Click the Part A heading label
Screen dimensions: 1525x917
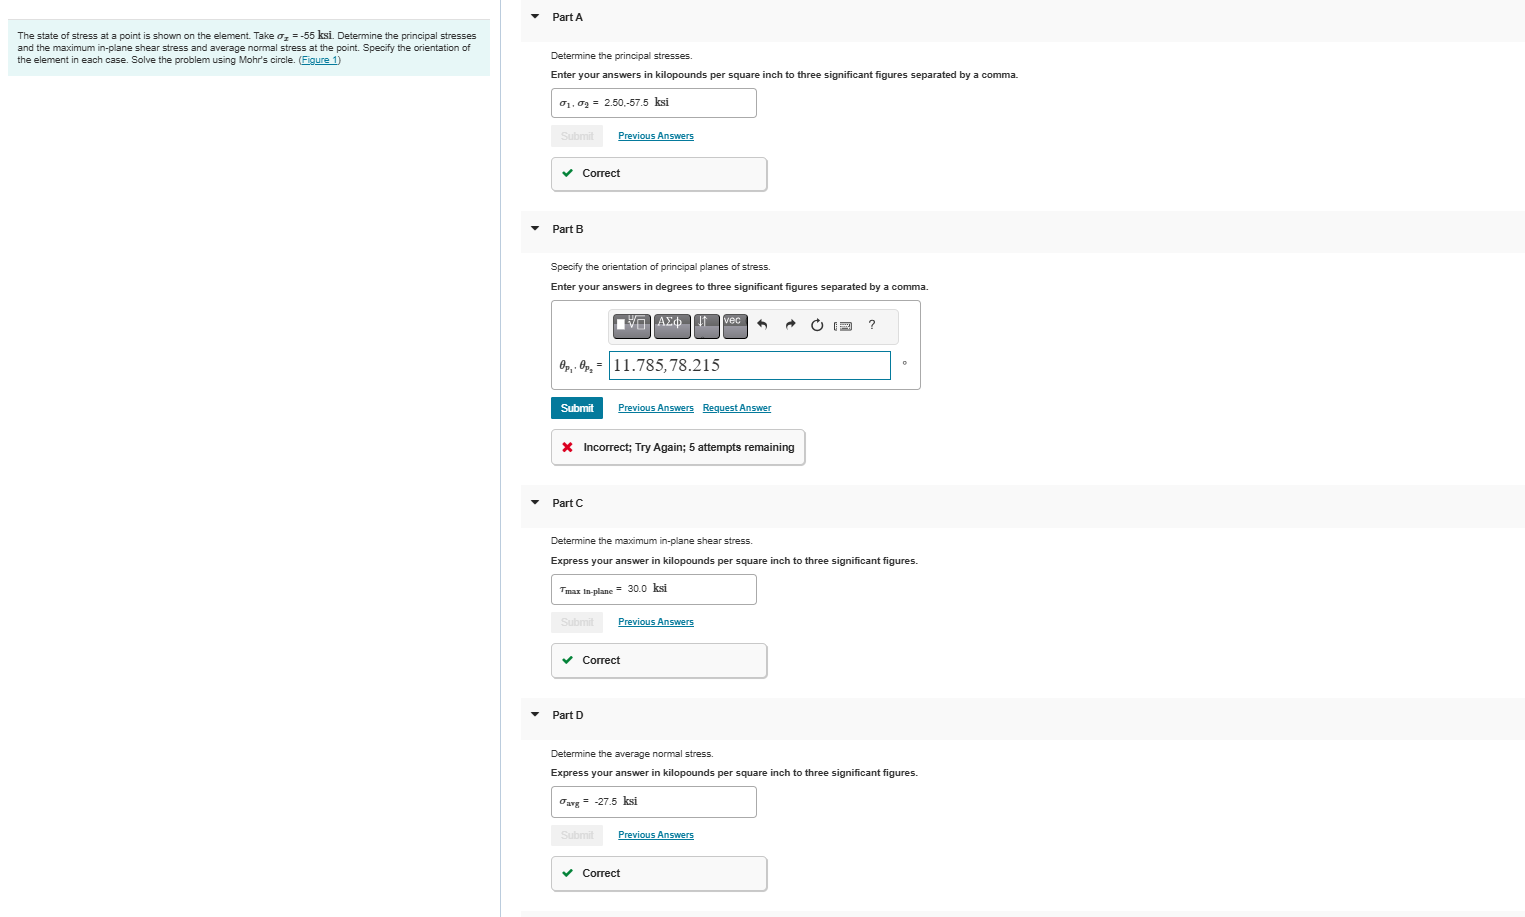[568, 17]
